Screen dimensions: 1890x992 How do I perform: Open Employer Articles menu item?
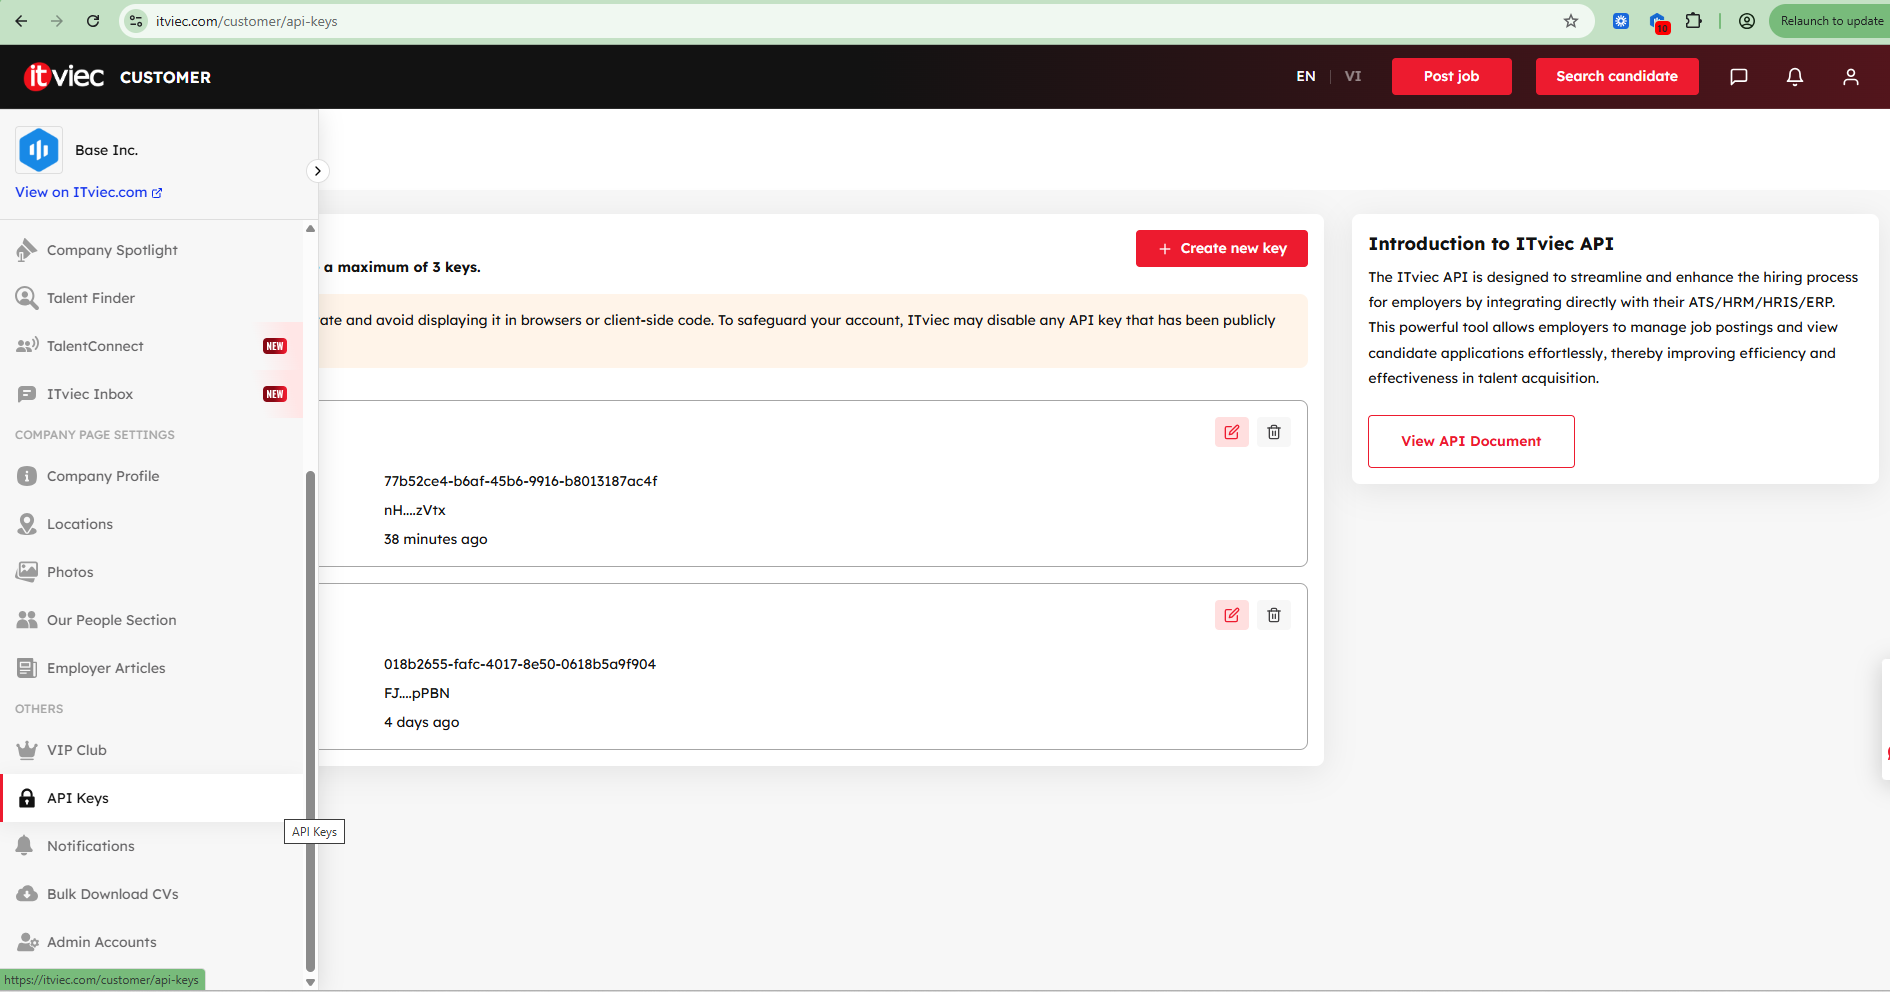pyautogui.click(x=152, y=668)
